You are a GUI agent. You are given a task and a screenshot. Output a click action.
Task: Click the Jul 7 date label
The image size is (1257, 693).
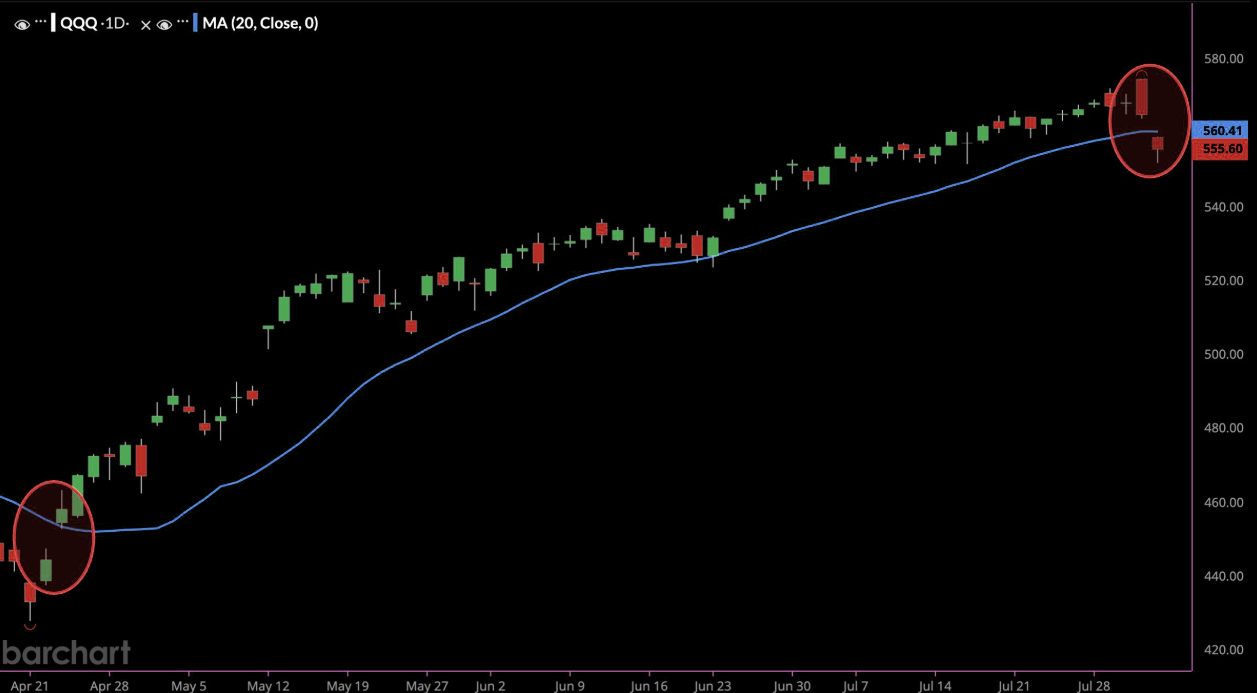pos(855,686)
